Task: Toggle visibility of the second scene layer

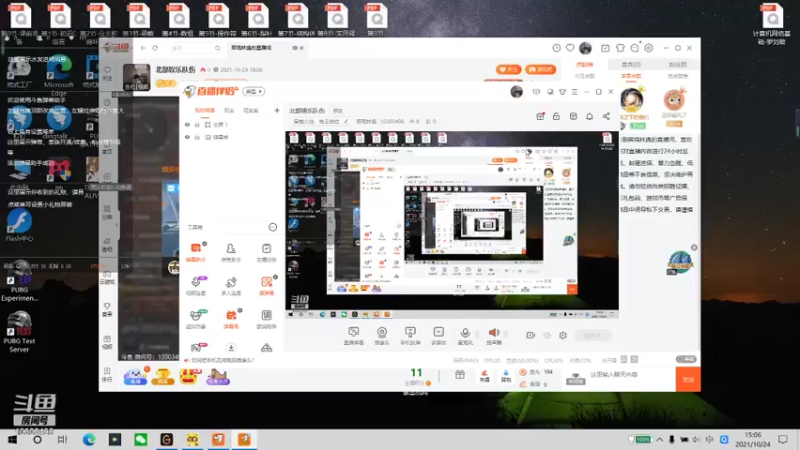Action: pos(187,137)
